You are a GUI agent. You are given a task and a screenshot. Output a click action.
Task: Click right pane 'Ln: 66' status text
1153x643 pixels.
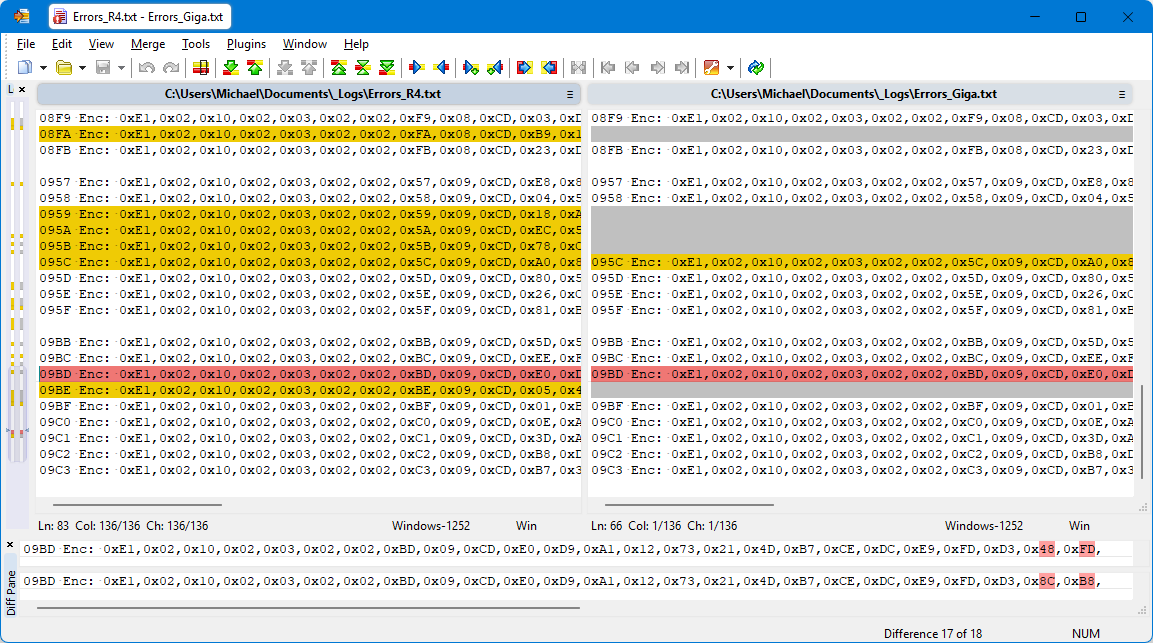click(x=607, y=526)
